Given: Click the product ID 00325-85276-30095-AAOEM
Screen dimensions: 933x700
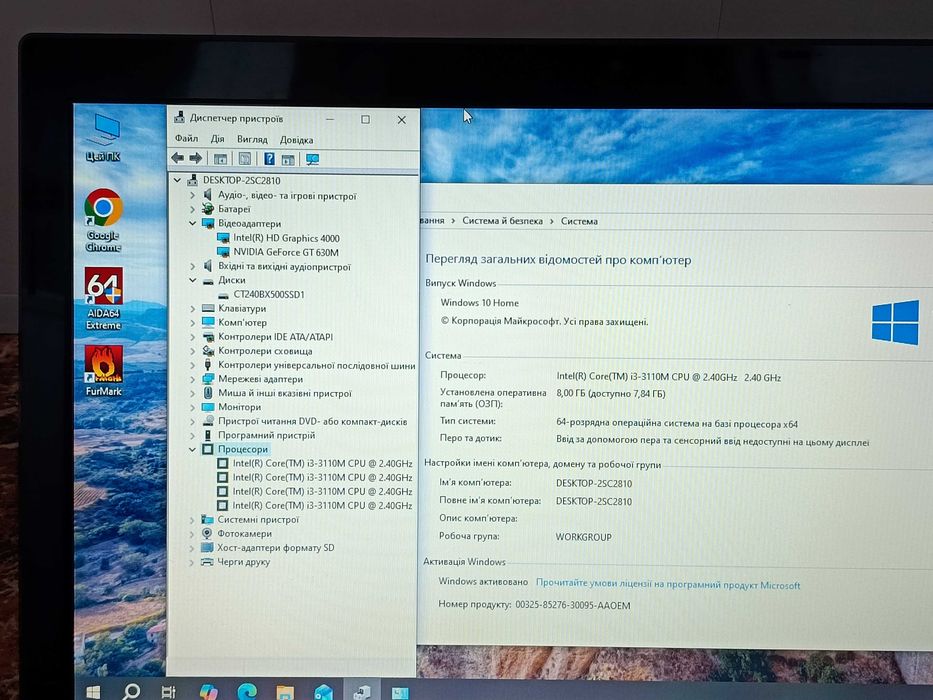Looking at the screenshot, I should pyautogui.click(x=572, y=605).
